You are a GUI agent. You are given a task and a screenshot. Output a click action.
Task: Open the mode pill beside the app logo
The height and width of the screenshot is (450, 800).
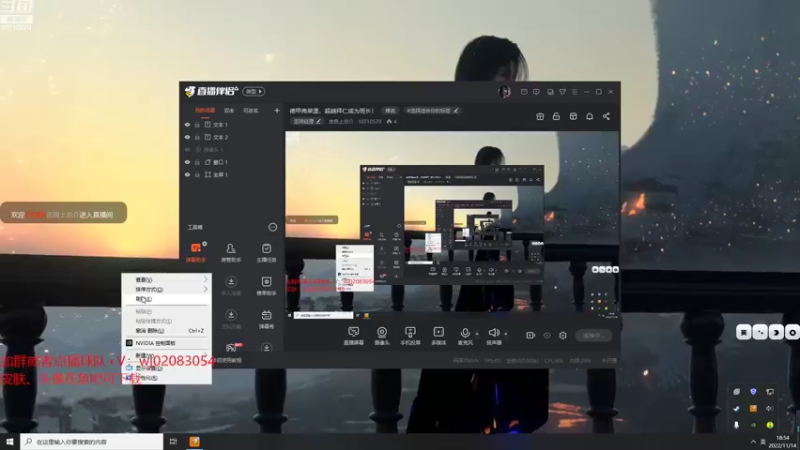(x=254, y=91)
